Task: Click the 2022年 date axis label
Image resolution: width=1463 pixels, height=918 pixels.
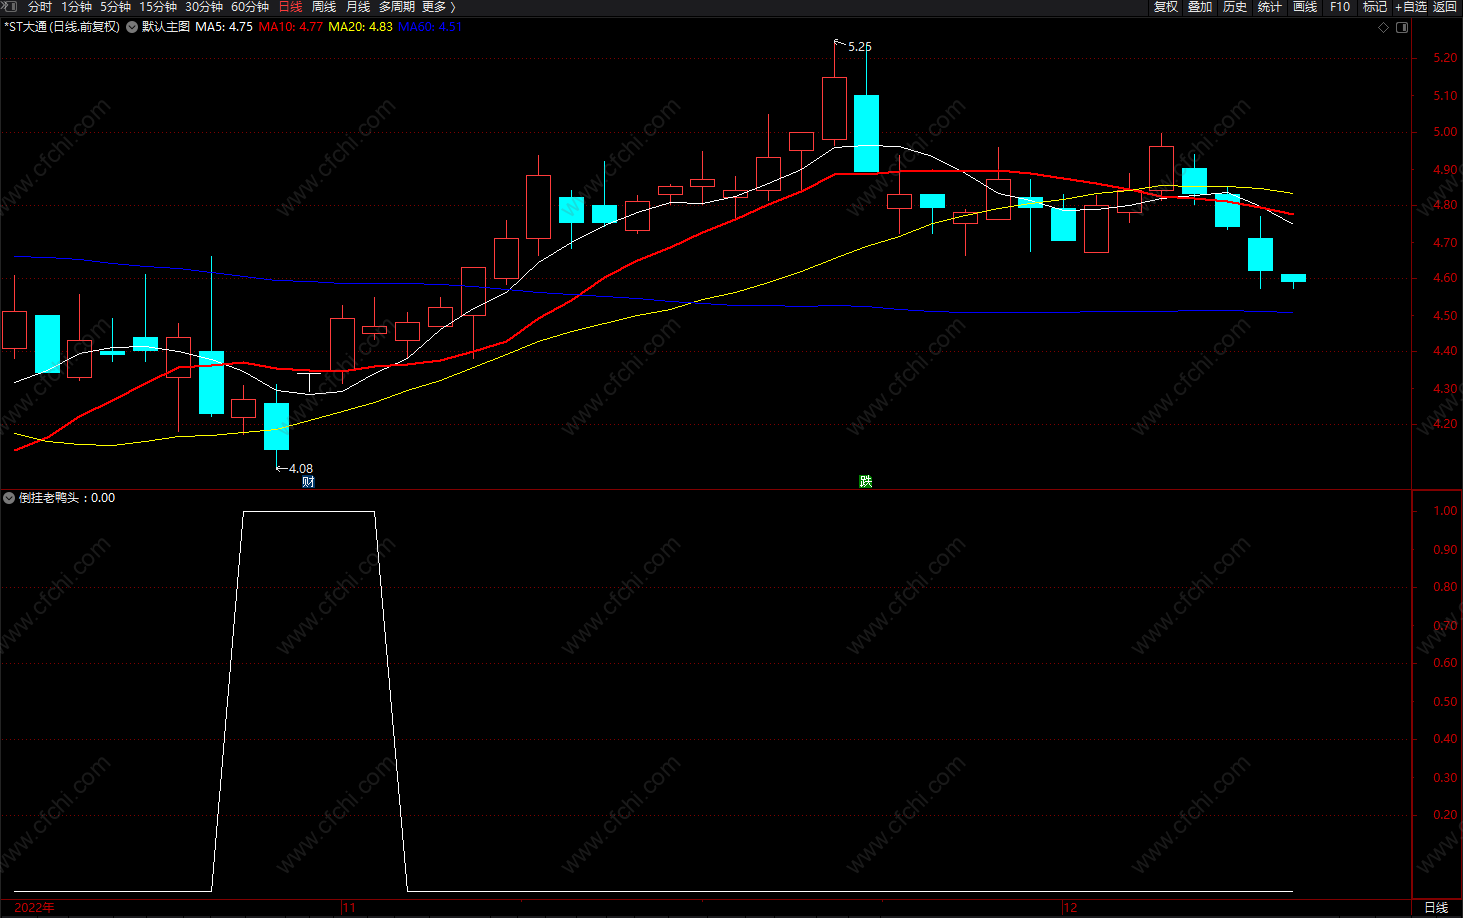Action: (35, 908)
